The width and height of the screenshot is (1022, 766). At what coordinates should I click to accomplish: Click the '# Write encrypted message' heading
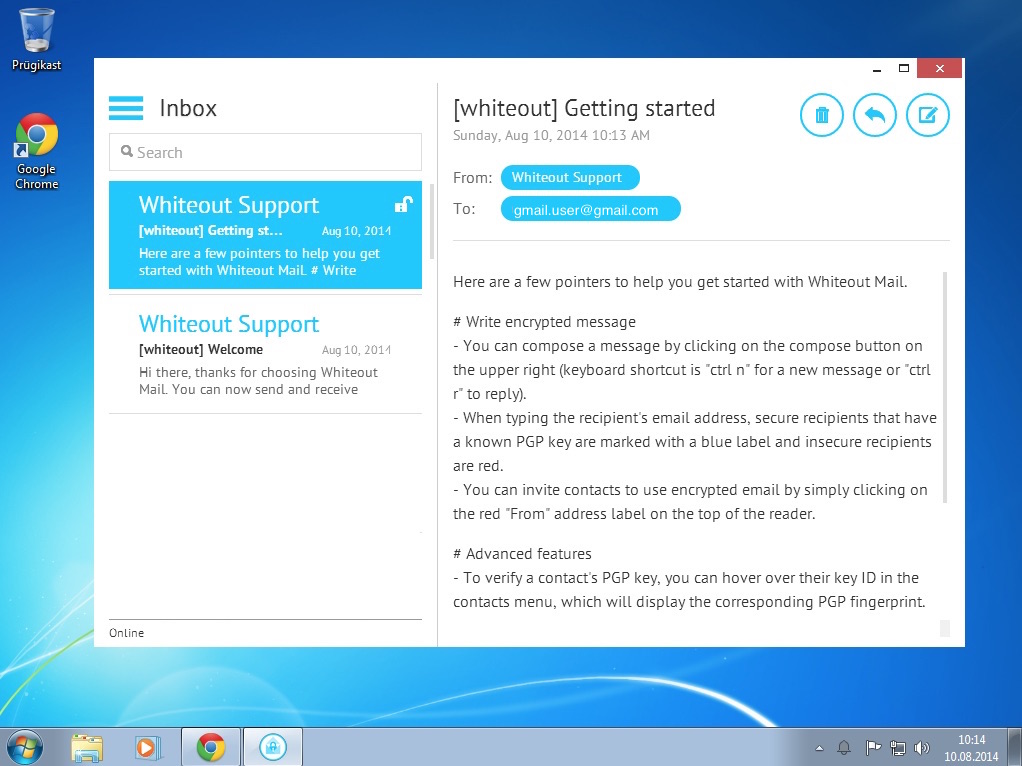pos(544,321)
